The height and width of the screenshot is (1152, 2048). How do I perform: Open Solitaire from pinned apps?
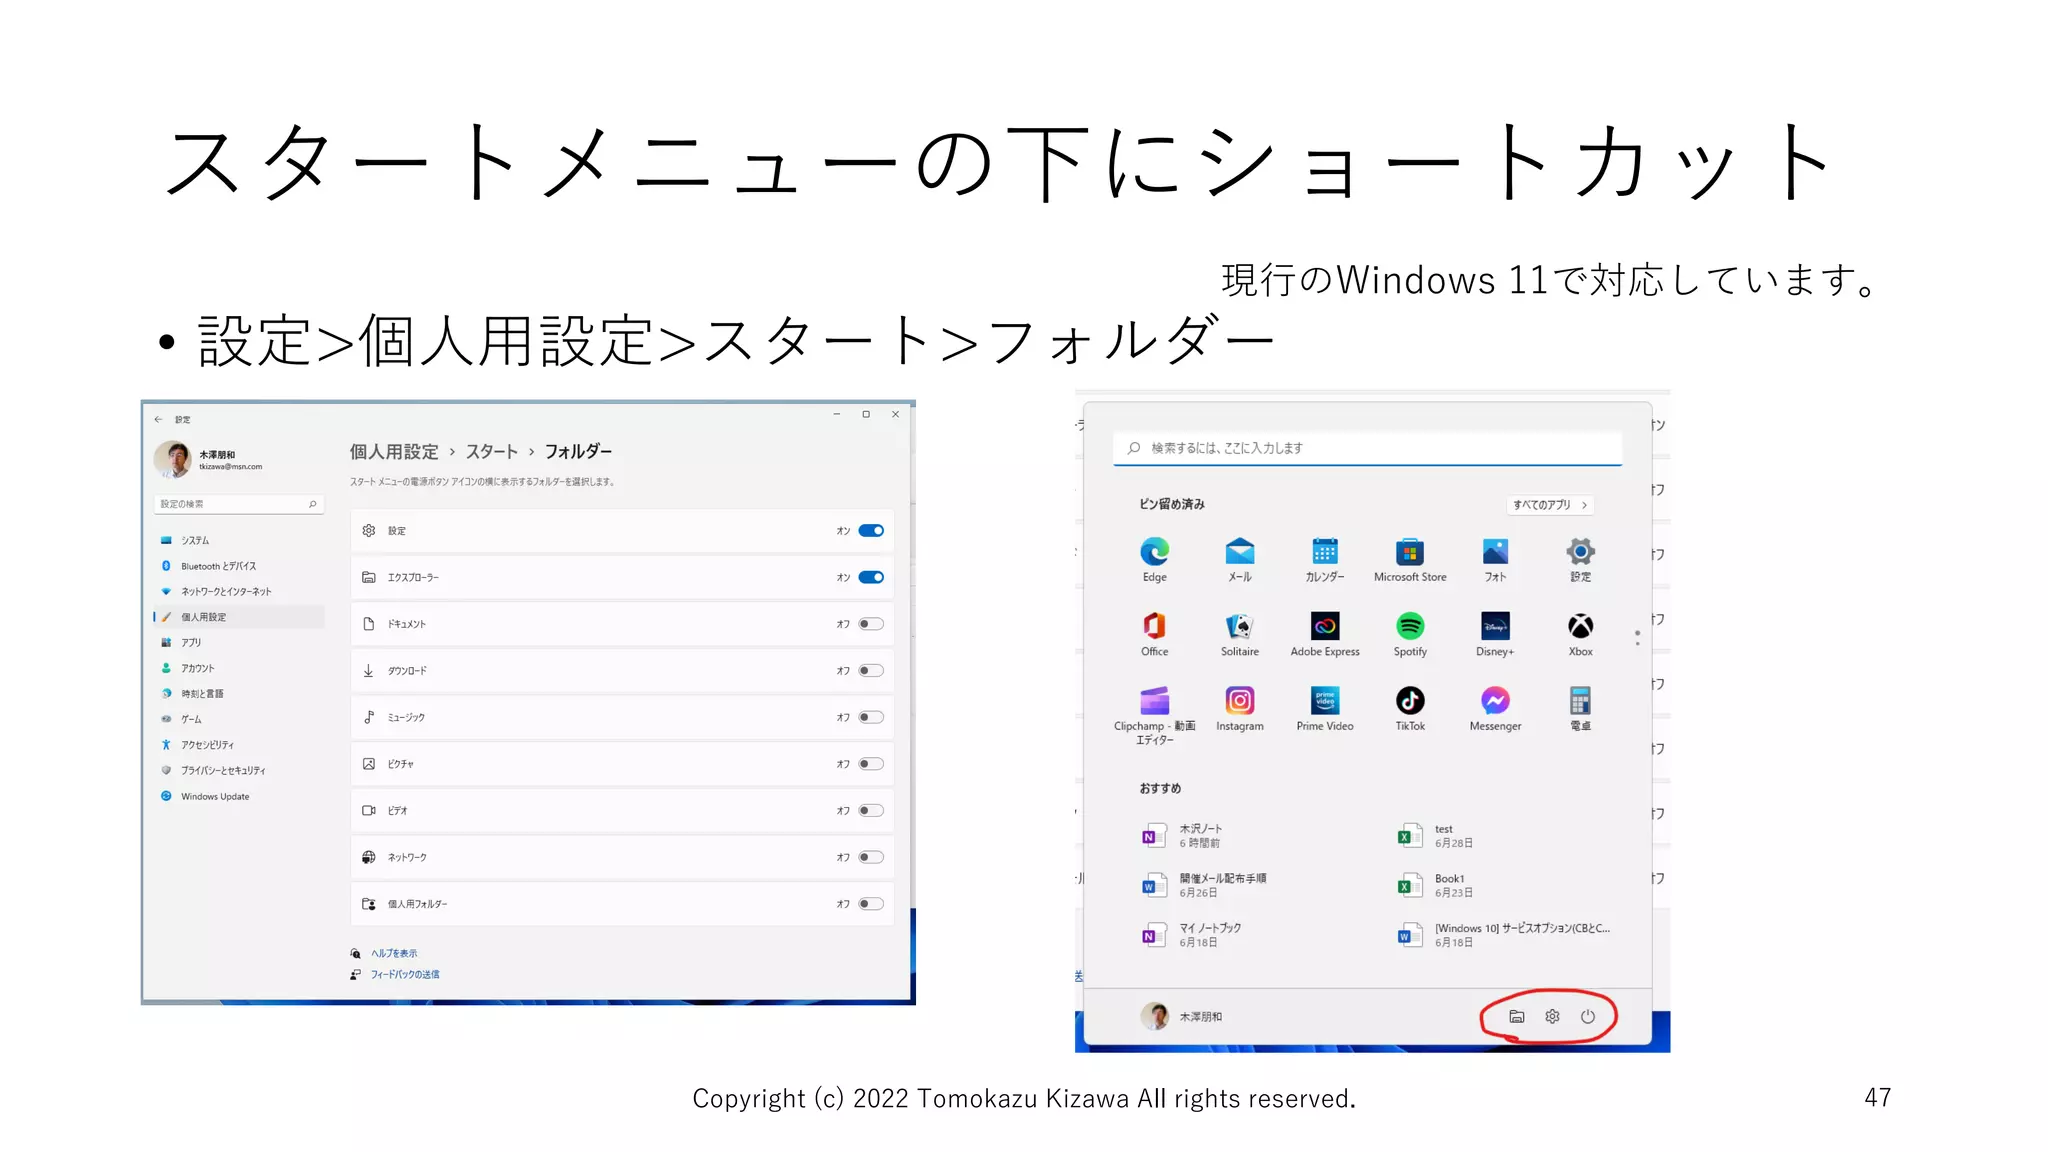[1240, 634]
